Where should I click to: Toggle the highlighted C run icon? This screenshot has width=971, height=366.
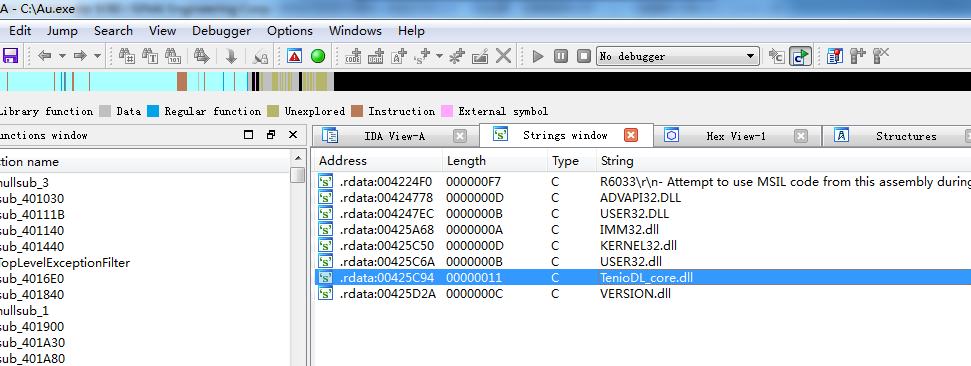point(801,56)
